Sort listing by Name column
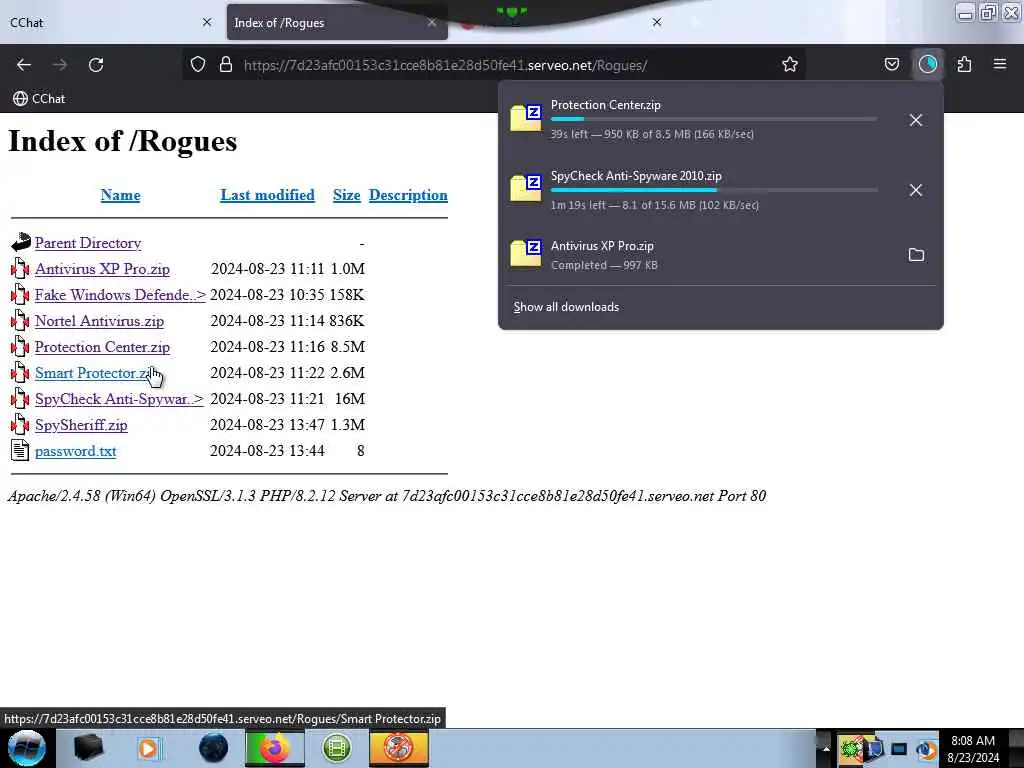Screen dimensions: 1024x768 pyautogui.click(x=120, y=195)
